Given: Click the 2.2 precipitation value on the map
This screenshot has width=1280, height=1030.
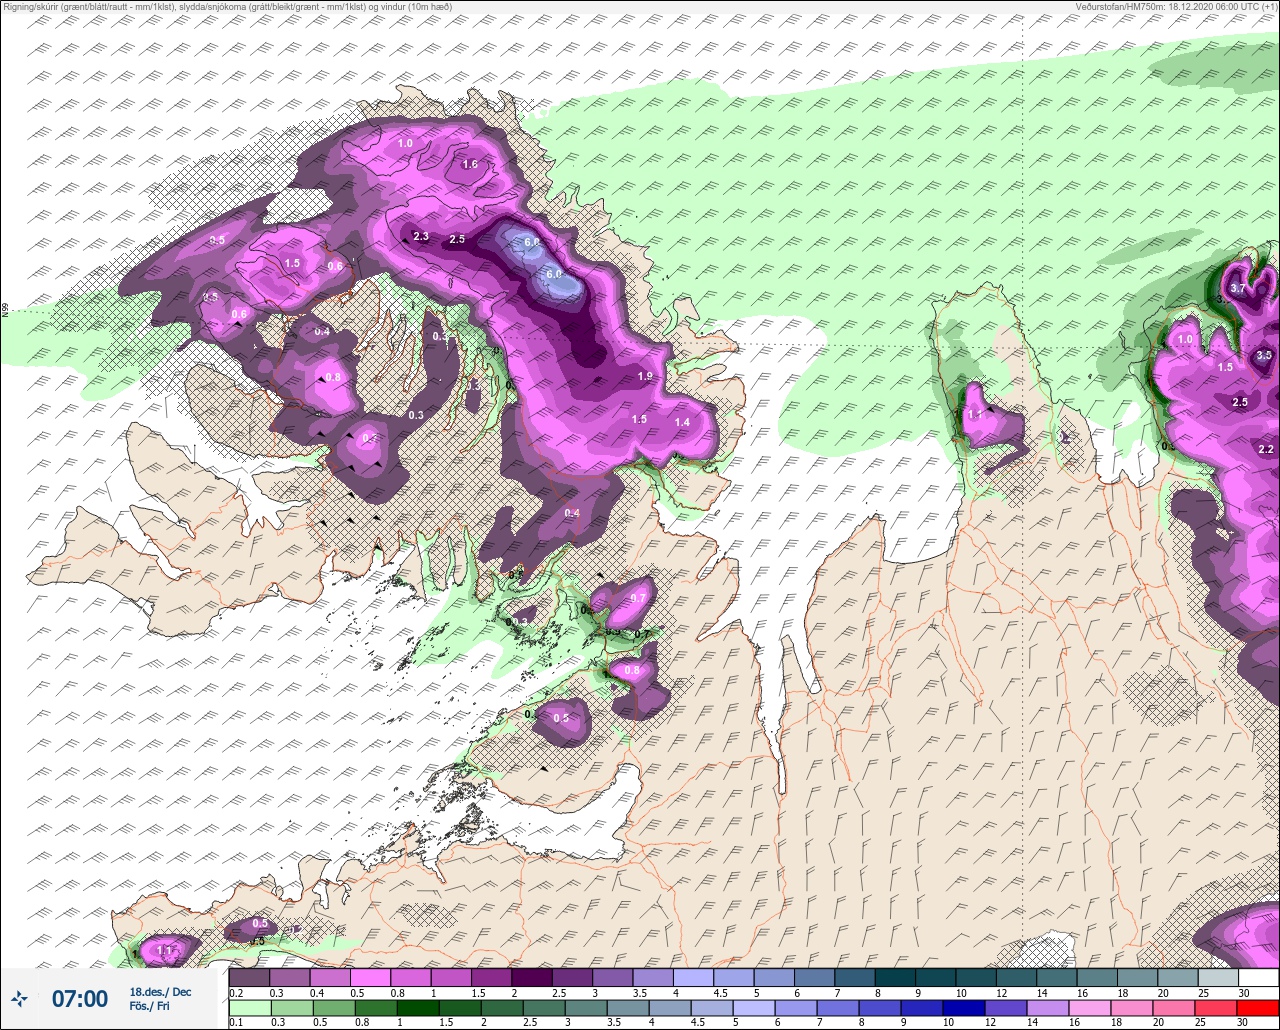Looking at the screenshot, I should pyautogui.click(x=1266, y=449).
